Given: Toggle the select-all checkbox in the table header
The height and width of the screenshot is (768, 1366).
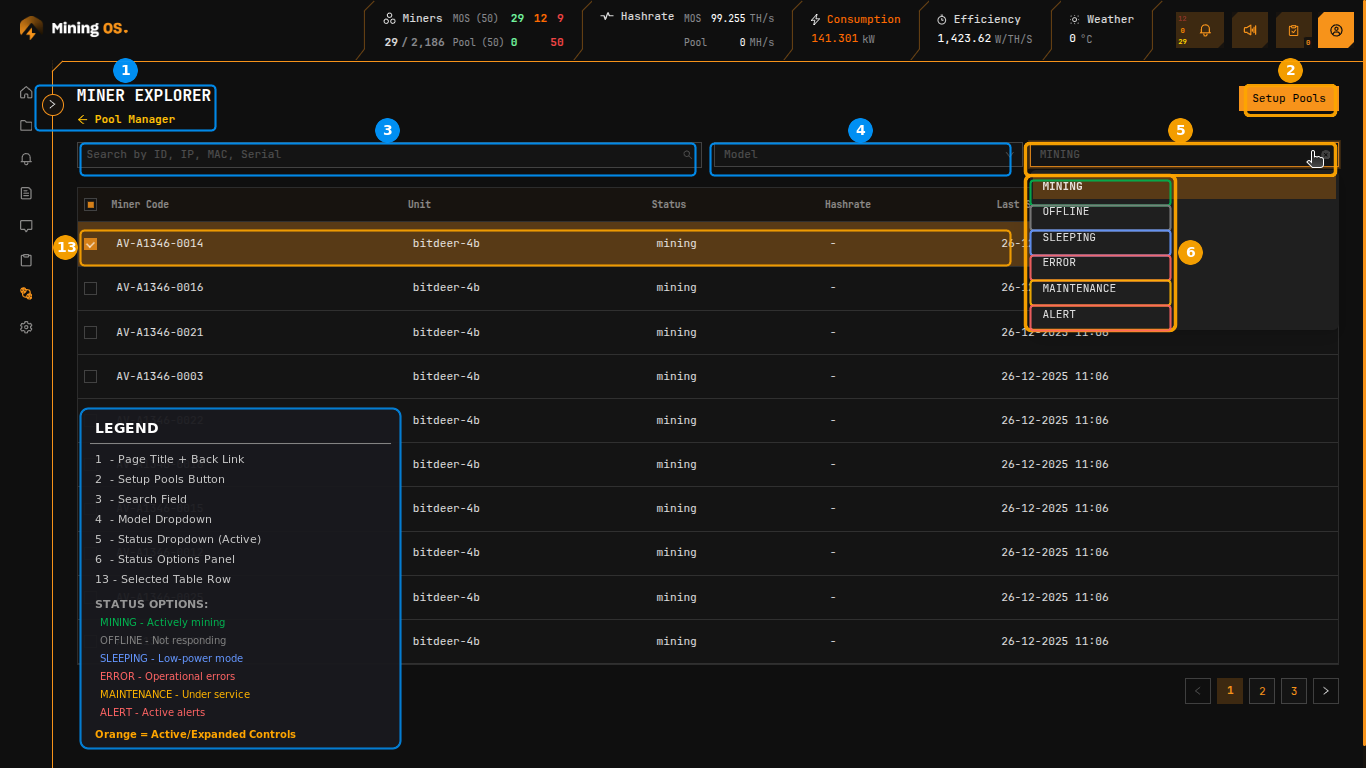Looking at the screenshot, I should click(90, 204).
